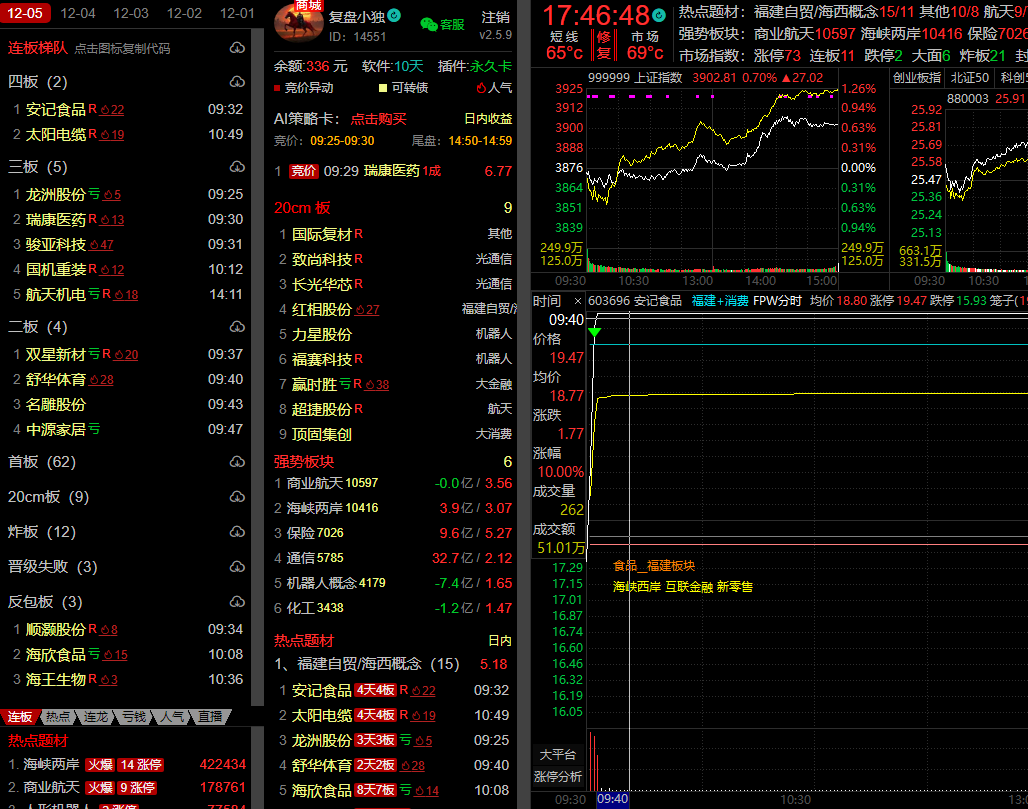Click 注销 to log out
The width and height of the screenshot is (1028, 809).
click(x=495, y=17)
